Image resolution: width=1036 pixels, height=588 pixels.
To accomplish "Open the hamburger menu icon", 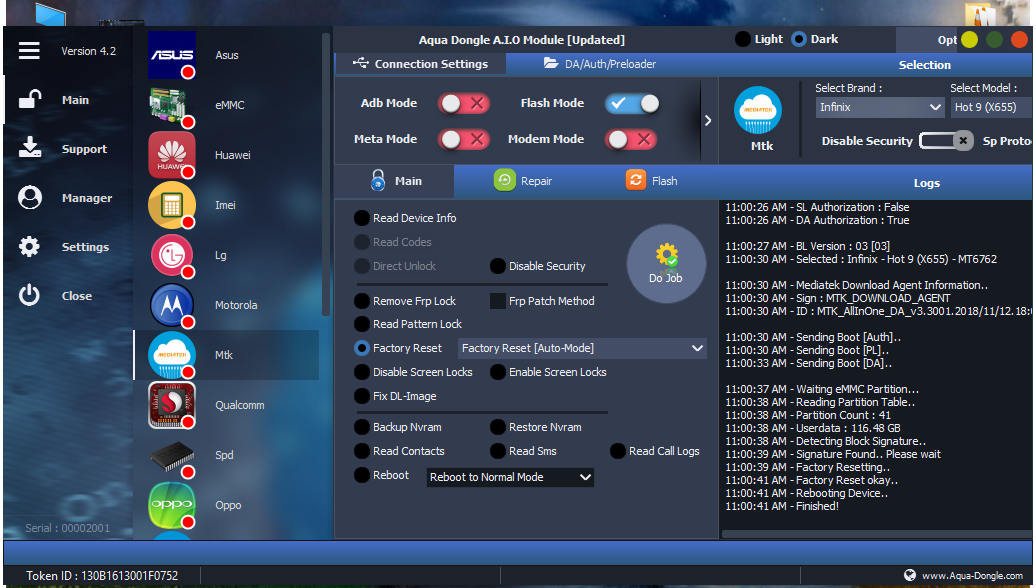I will coord(29,50).
